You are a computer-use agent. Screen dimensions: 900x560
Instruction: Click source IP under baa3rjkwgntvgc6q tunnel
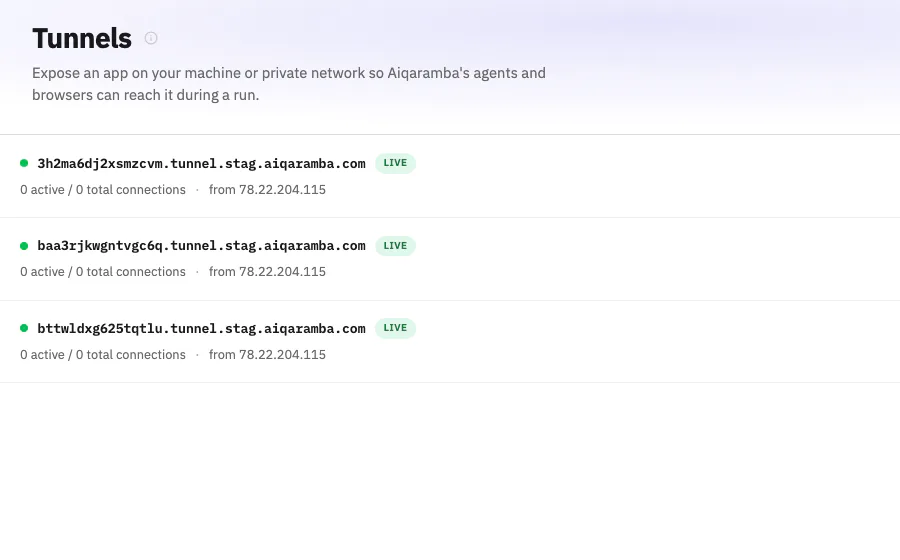tap(267, 272)
